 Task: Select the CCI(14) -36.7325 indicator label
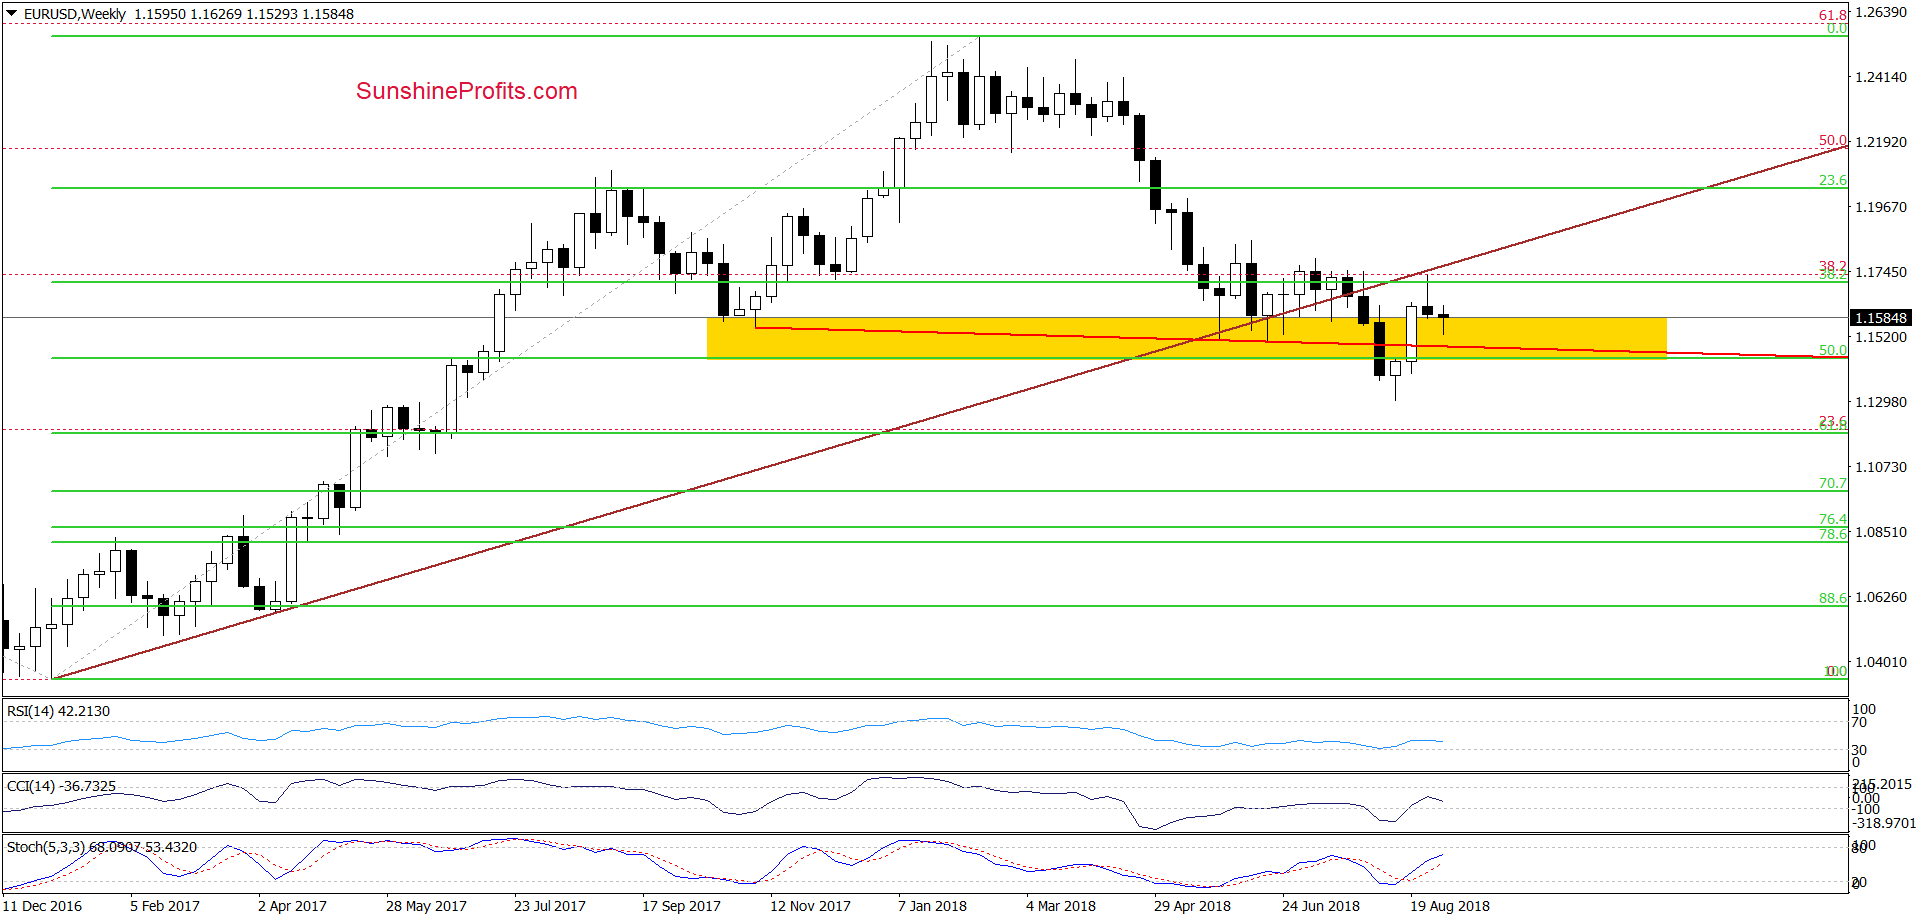pyautogui.click(x=61, y=786)
